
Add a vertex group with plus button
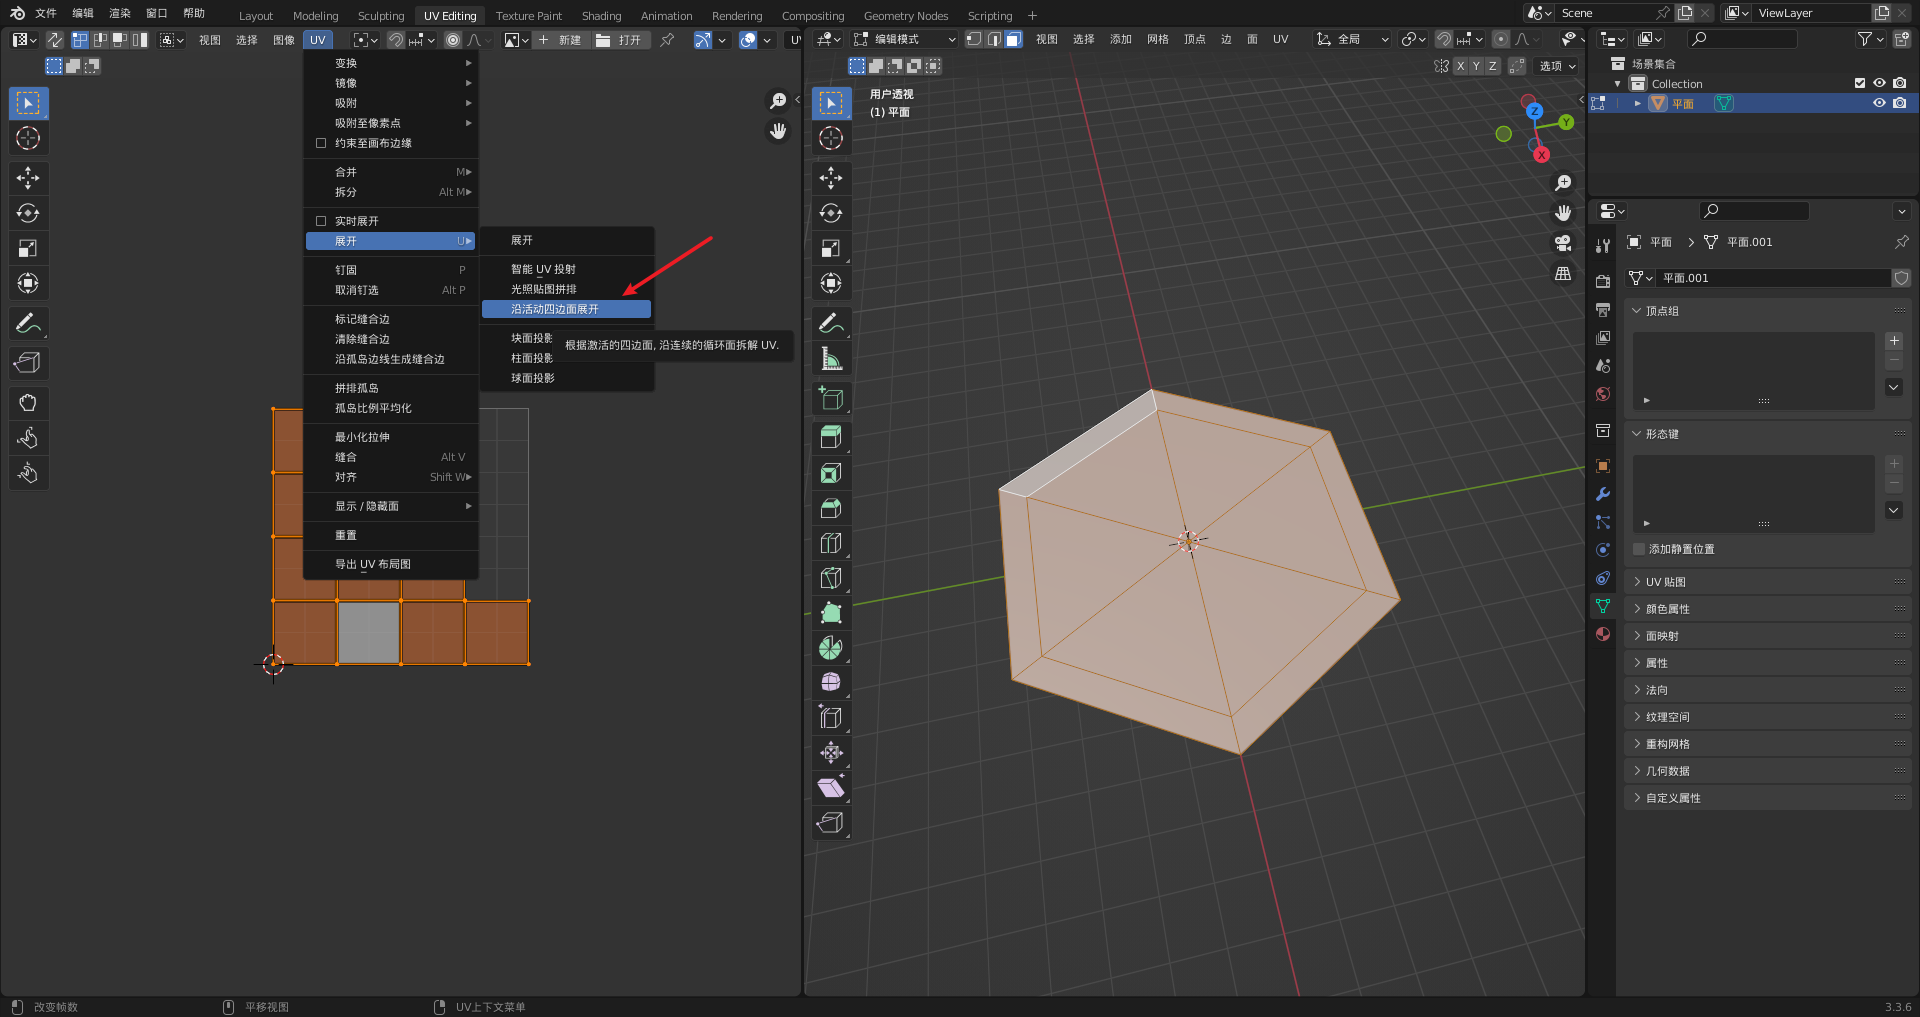pos(1894,341)
